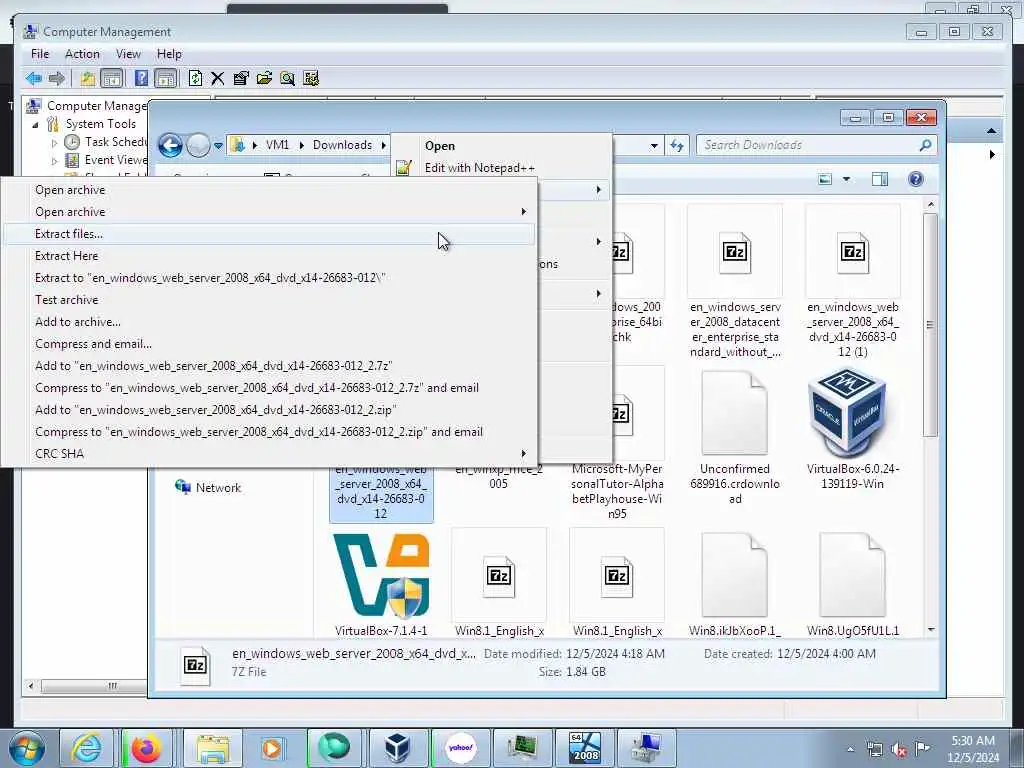1024x768 pixels.
Task: Click Explorer blue Back button
Action: click(170, 145)
